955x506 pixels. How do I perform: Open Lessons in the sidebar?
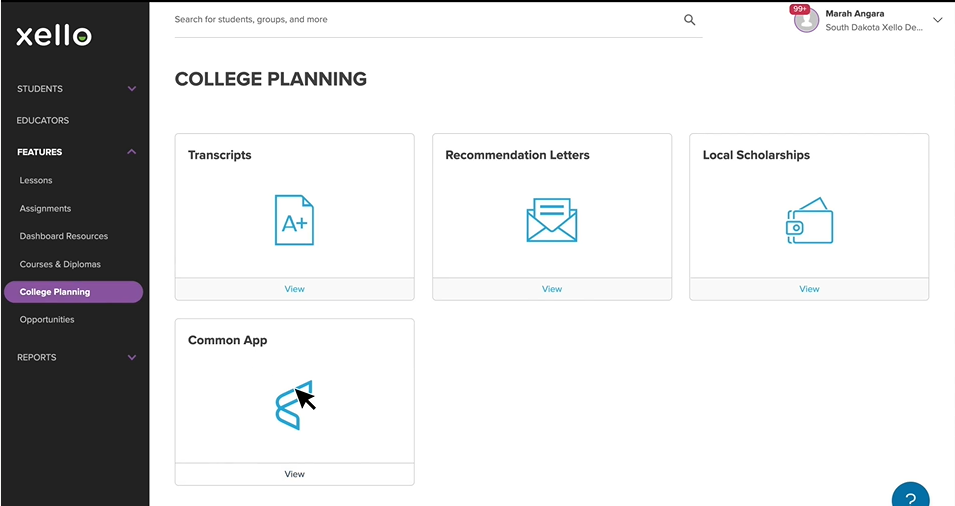click(36, 180)
